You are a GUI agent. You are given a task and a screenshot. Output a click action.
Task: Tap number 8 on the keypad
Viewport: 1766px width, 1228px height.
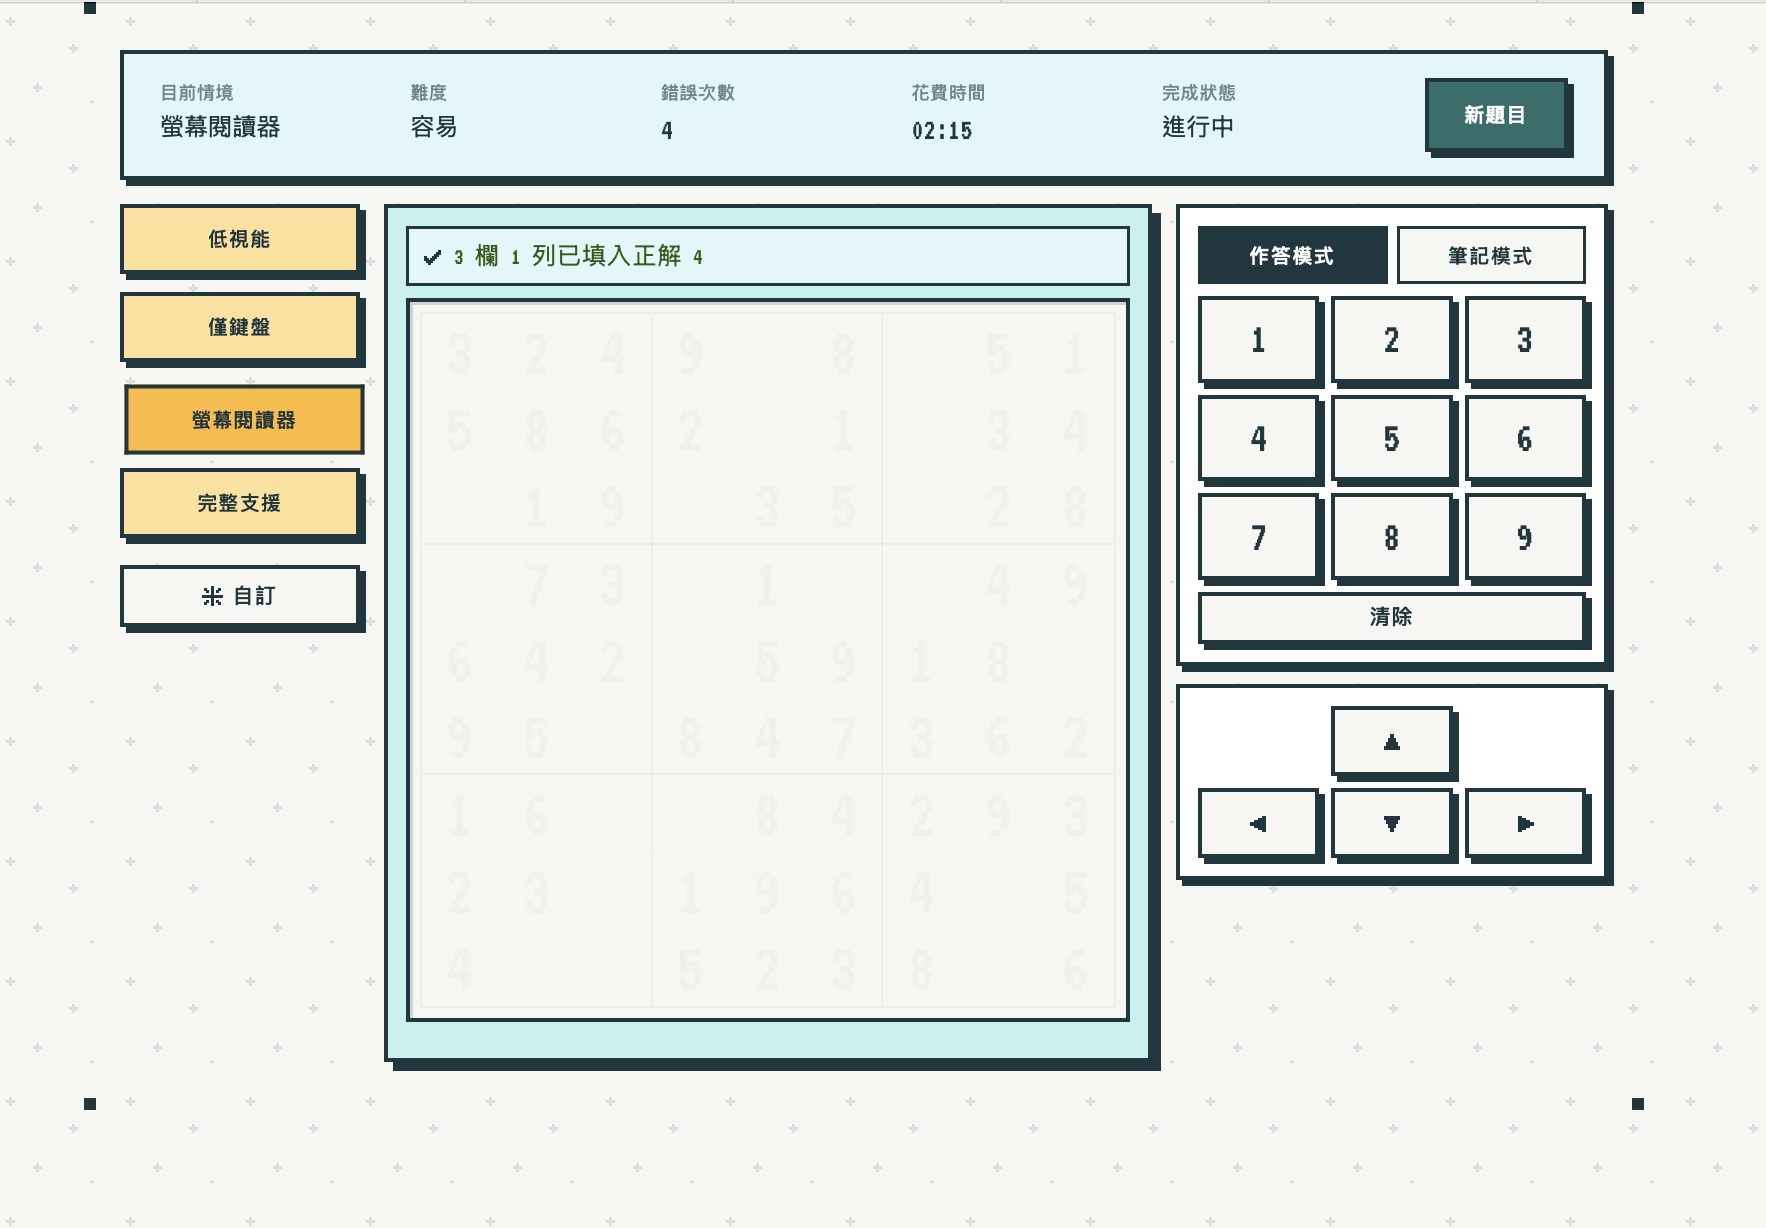point(1391,538)
